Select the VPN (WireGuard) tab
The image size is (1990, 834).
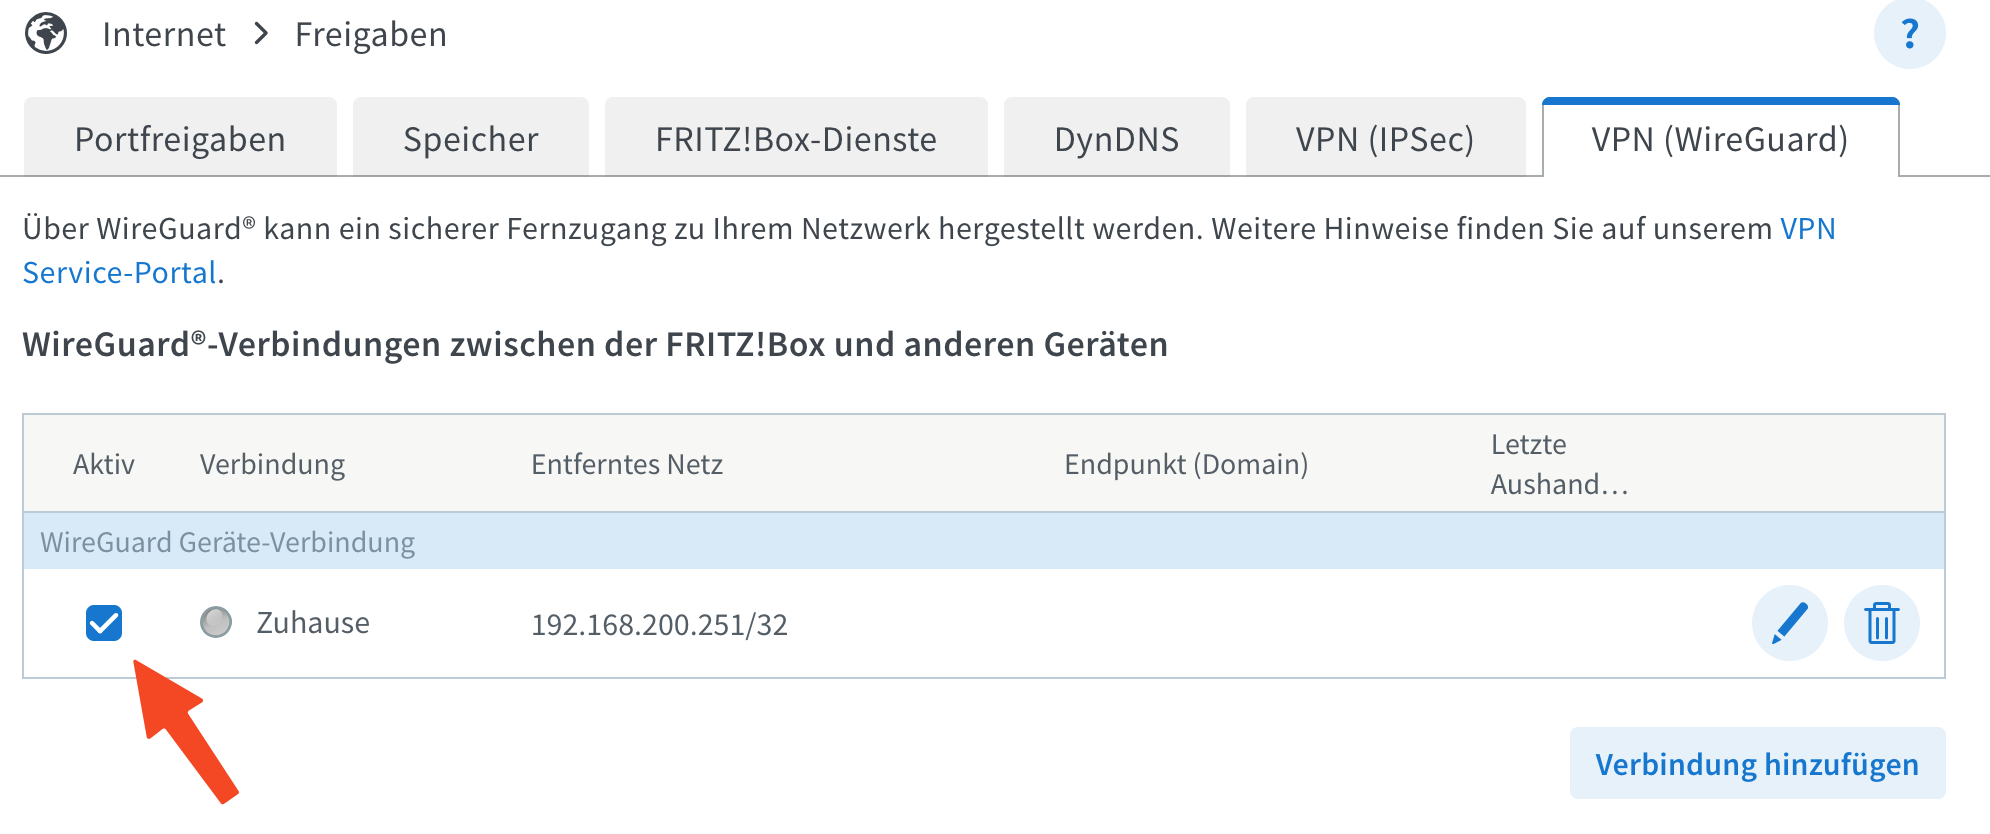coord(1719,139)
